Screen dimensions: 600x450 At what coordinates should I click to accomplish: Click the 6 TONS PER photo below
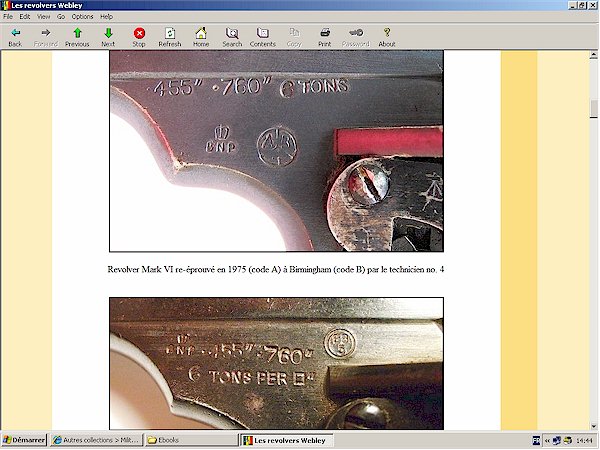(x=276, y=364)
